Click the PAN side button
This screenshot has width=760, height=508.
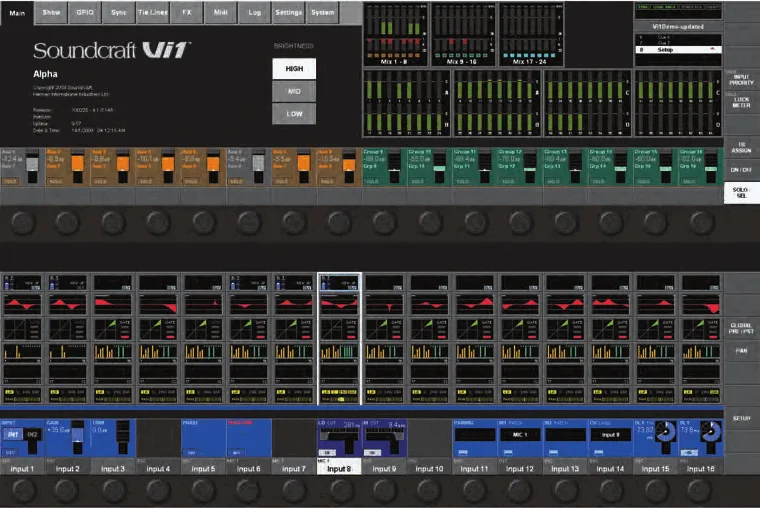[742, 351]
